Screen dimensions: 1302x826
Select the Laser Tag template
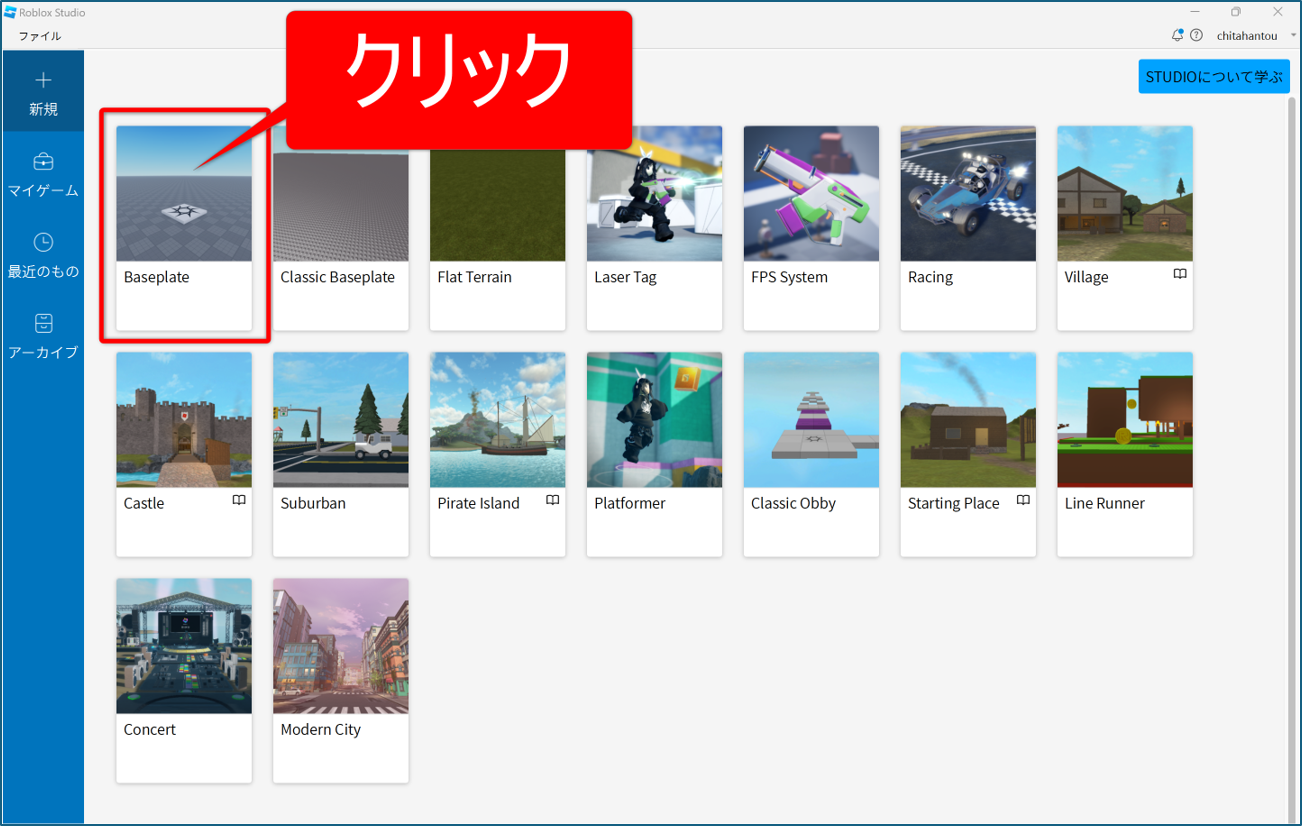click(x=654, y=194)
